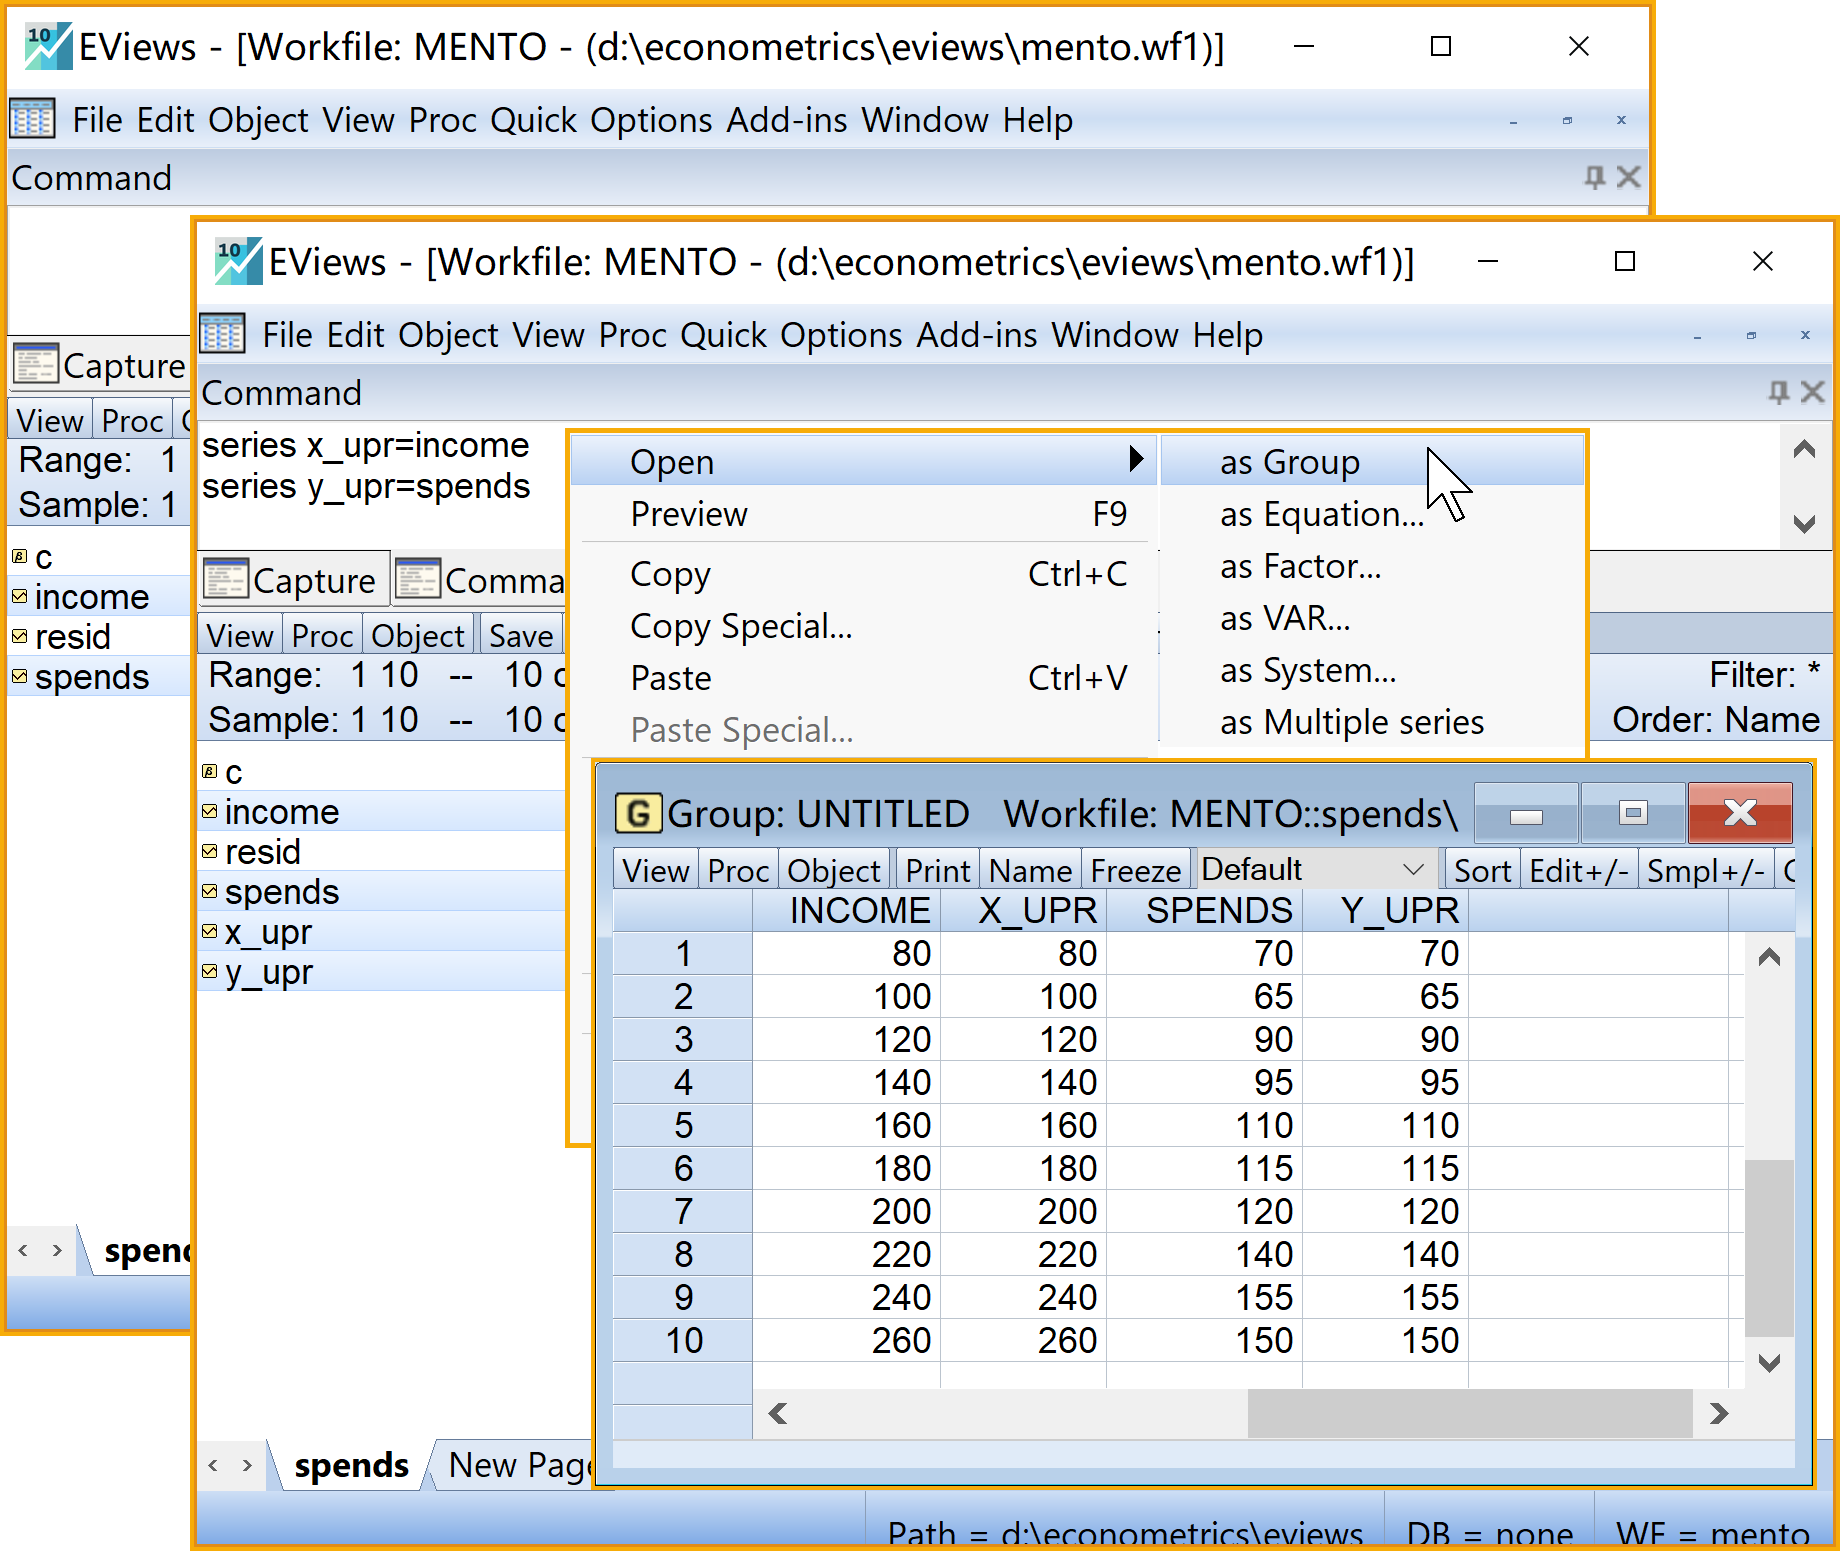Select 'as Equation...' in the submenu
Screen dimensions: 1840x1551
tap(1320, 515)
